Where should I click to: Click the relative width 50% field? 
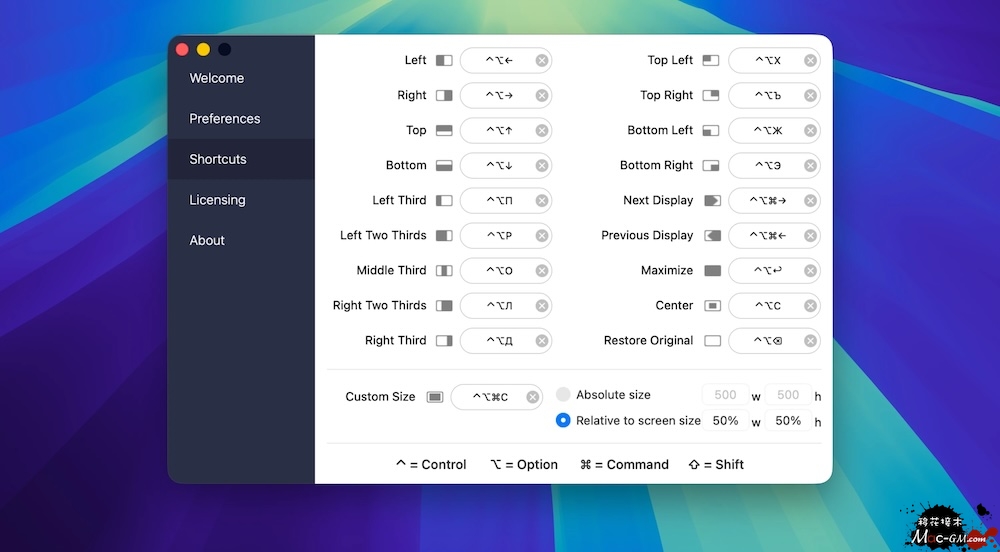725,421
